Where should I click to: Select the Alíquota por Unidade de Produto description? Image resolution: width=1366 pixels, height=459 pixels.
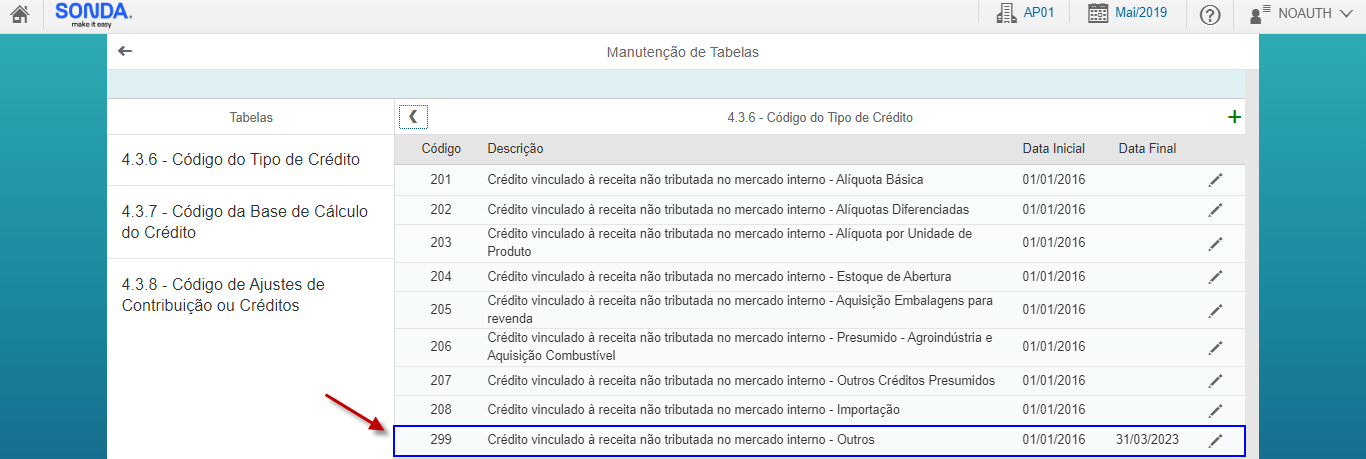pos(729,242)
